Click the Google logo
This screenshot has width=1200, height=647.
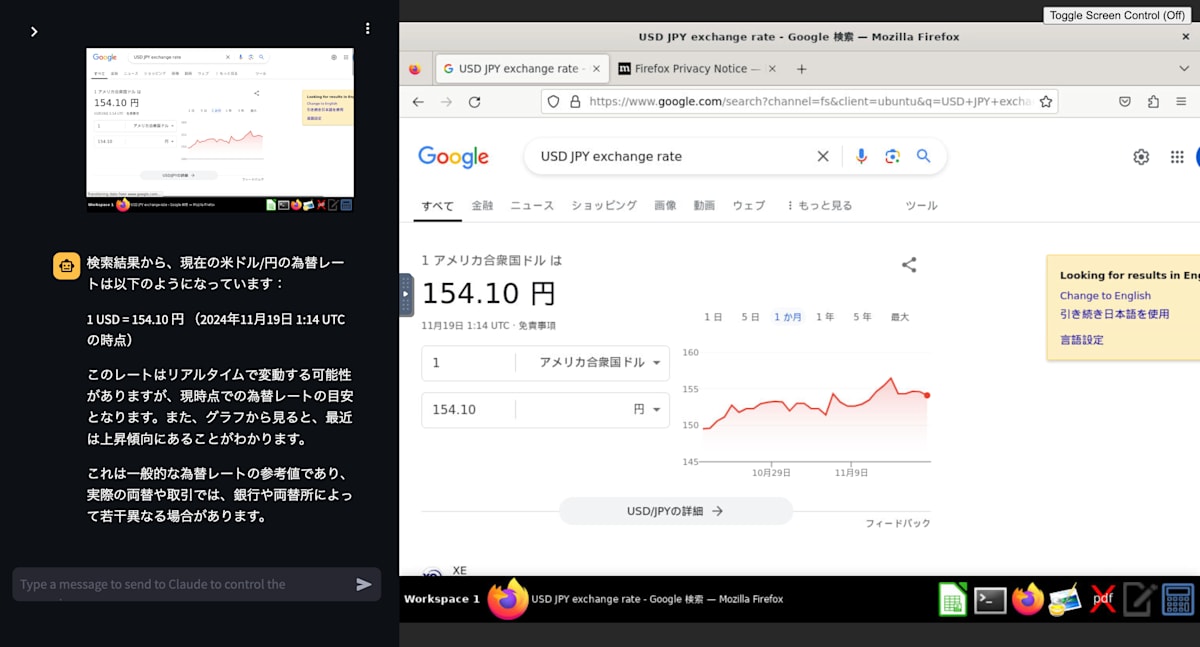click(453, 157)
